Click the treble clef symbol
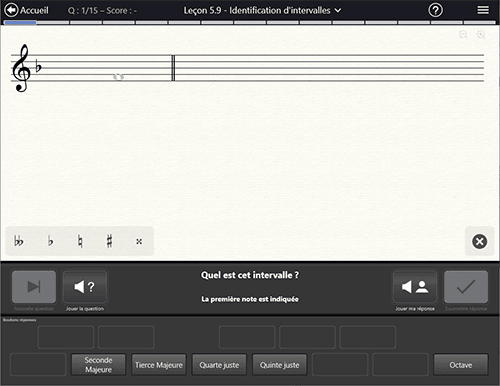 21,68
